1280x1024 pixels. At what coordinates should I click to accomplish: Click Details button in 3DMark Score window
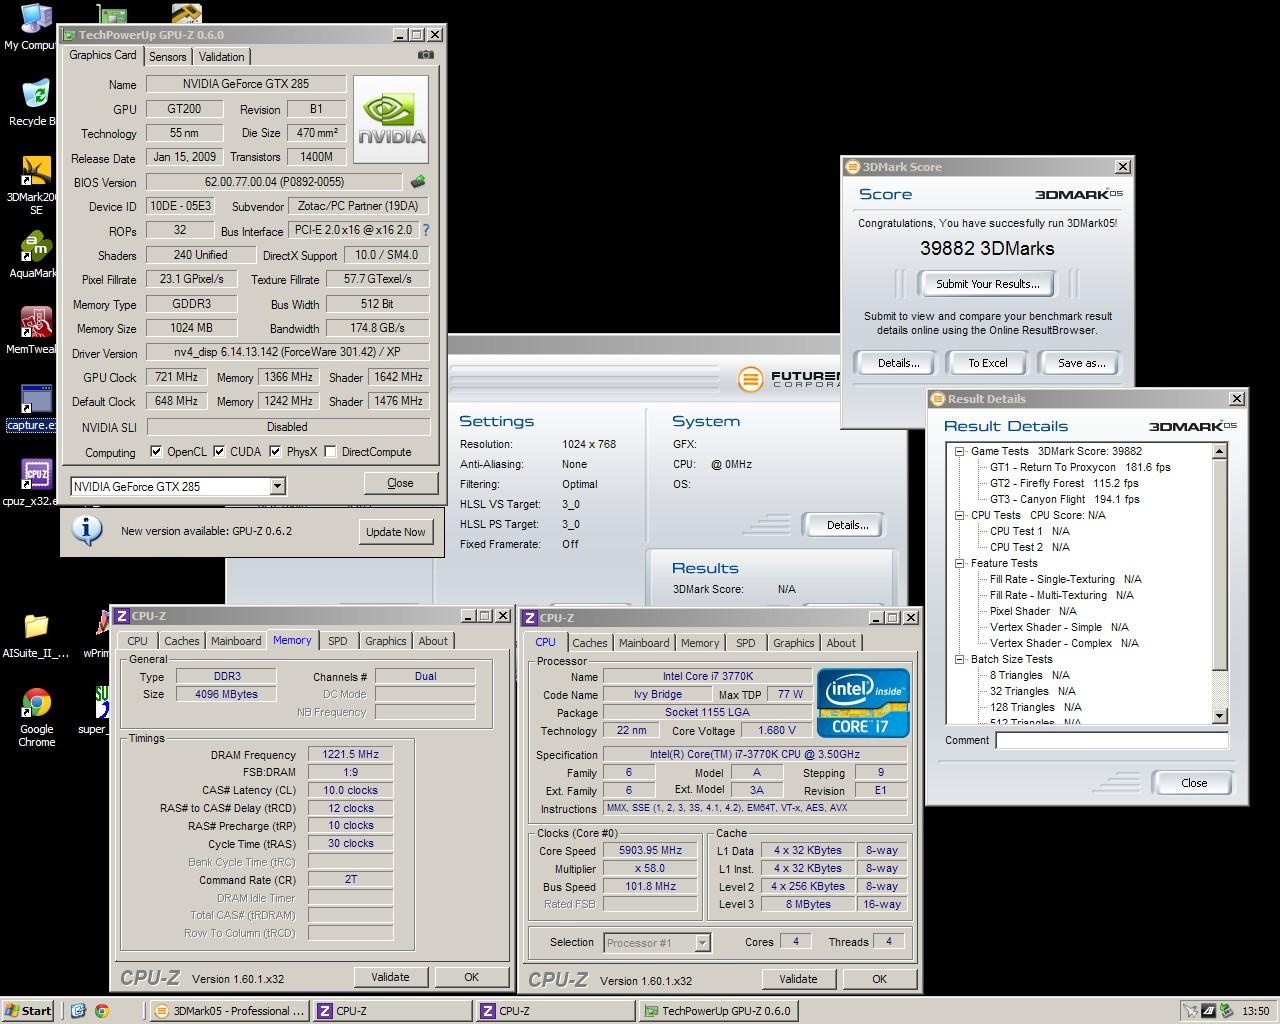[898, 363]
